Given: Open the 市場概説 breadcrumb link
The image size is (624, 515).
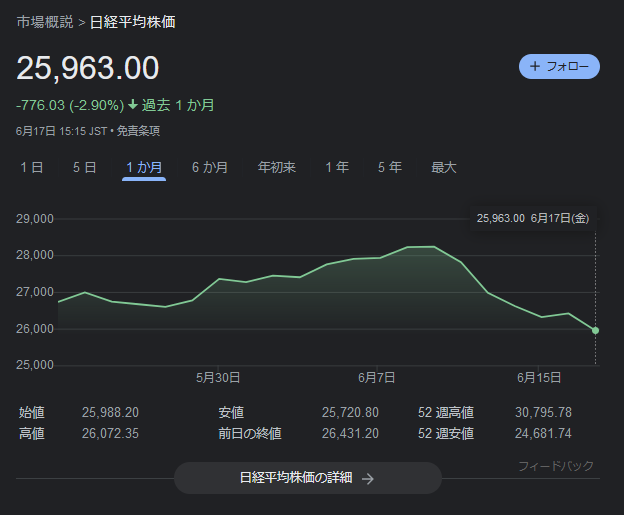Looking at the screenshot, I should (x=45, y=22).
